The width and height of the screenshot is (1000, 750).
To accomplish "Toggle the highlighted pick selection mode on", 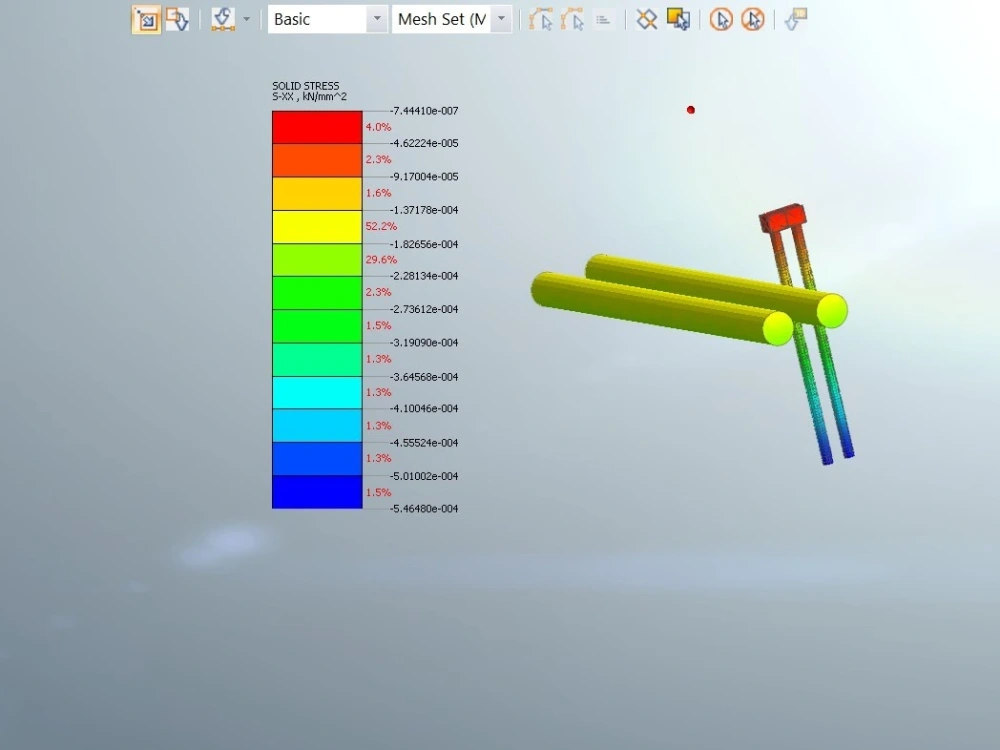I will 721,19.
